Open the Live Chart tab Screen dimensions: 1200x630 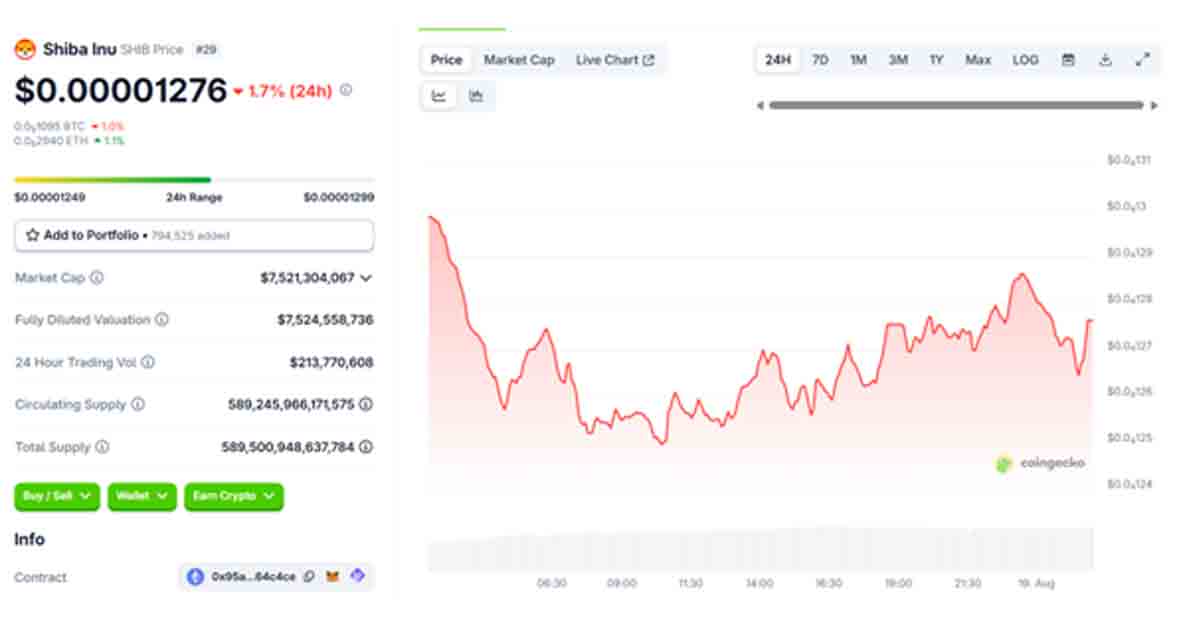point(614,60)
